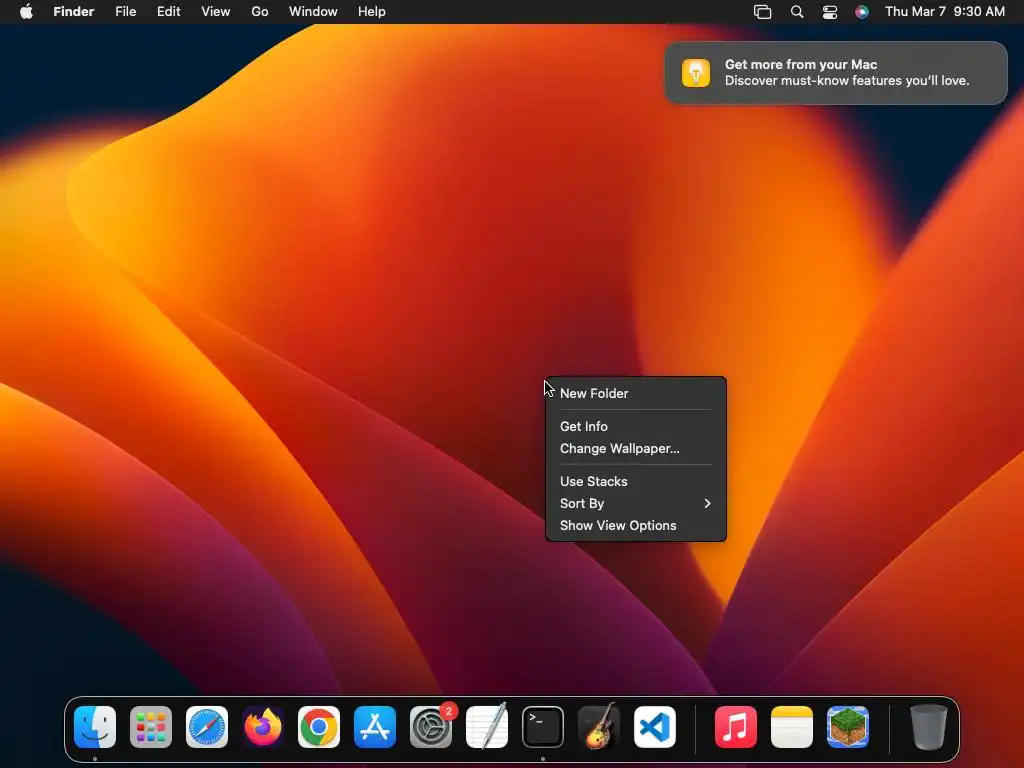This screenshot has width=1024, height=768.
Task: Open the Apple menu
Action: coord(26,12)
